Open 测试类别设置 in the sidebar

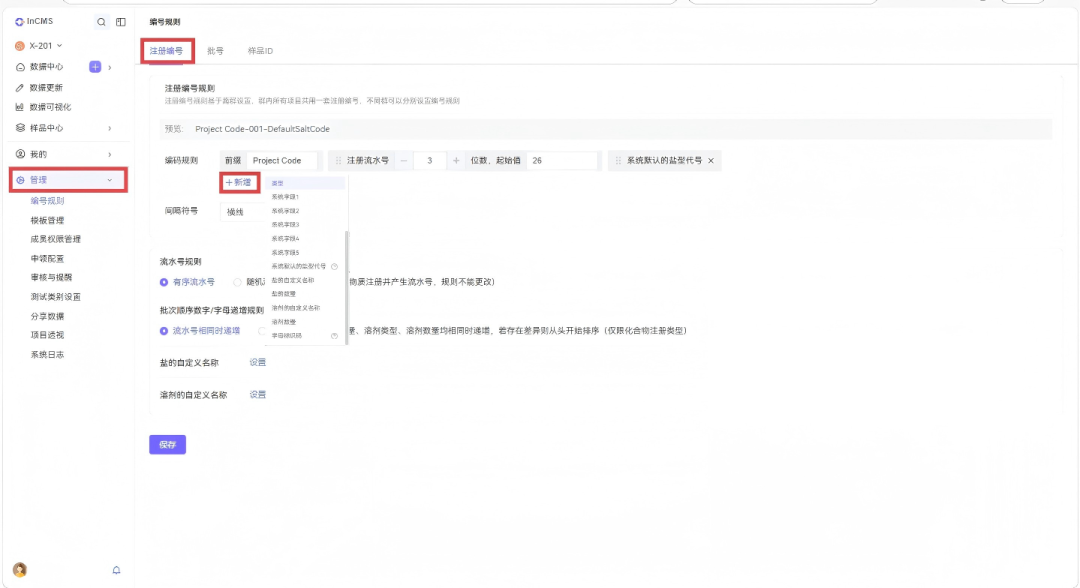[56, 297]
